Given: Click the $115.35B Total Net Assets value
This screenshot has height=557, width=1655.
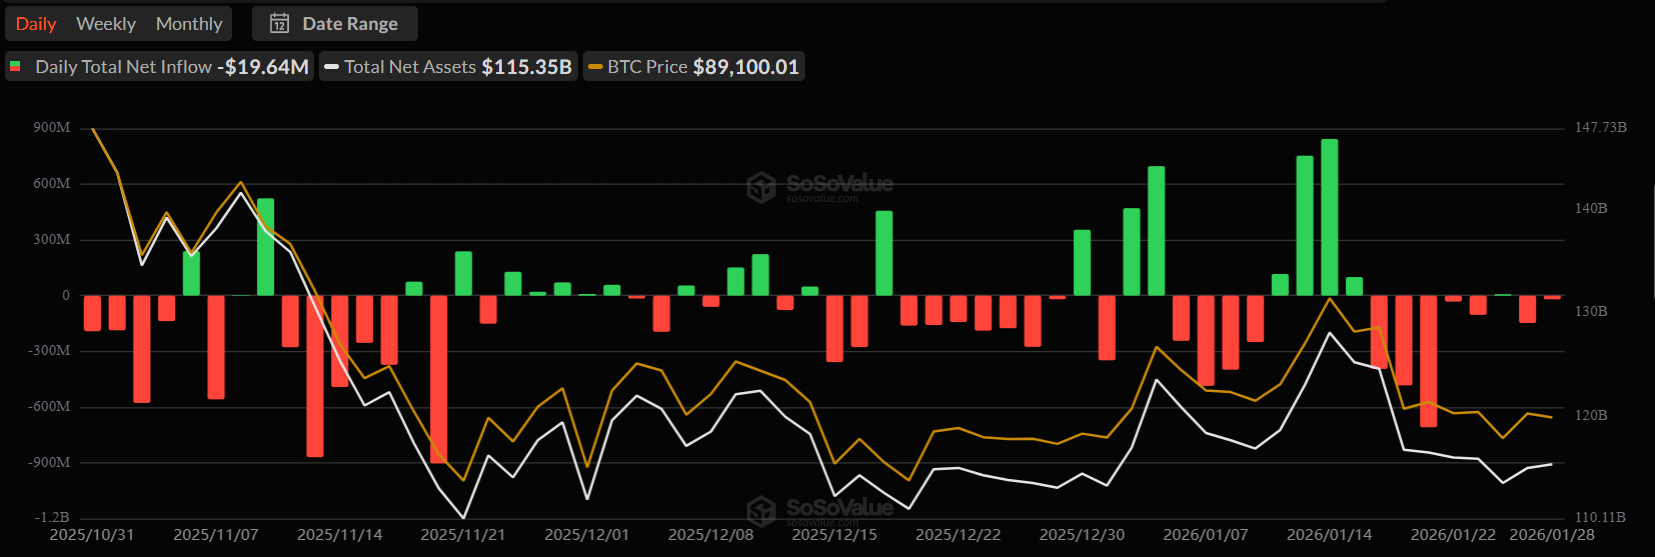Looking at the screenshot, I should click(526, 67).
